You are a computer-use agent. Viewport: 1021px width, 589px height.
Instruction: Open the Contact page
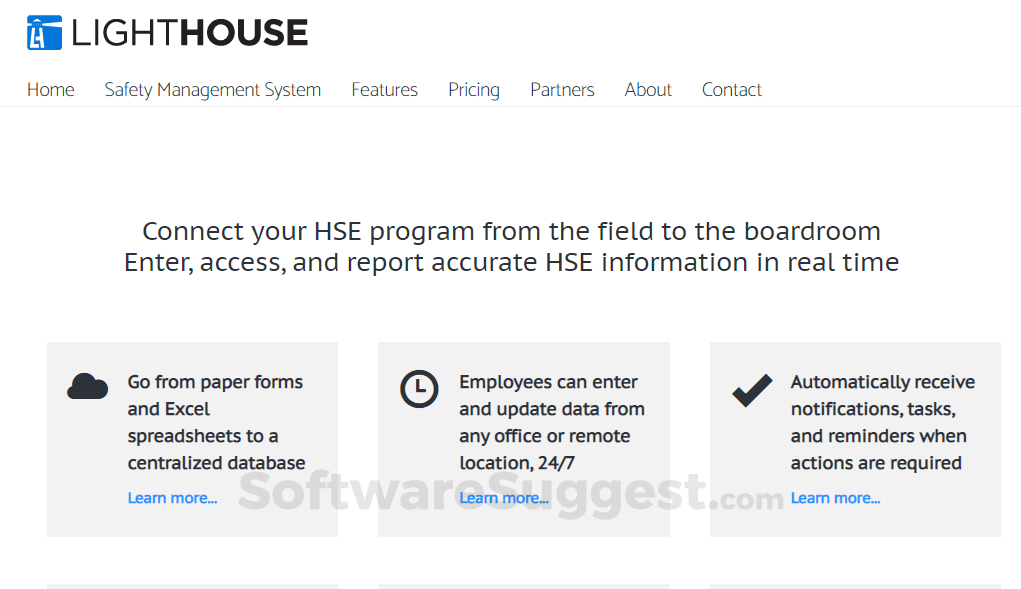(731, 90)
